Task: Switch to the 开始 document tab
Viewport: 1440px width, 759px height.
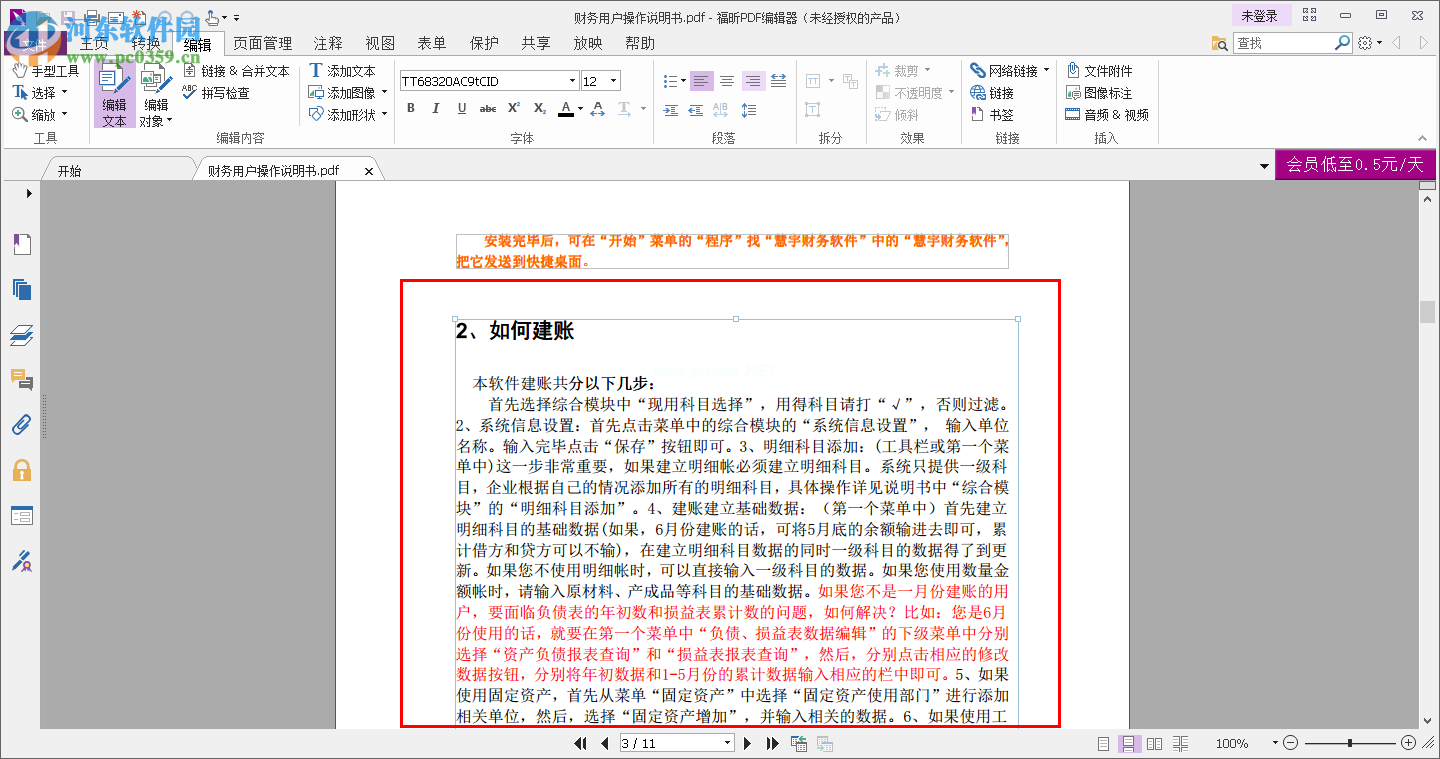Action: click(x=69, y=170)
